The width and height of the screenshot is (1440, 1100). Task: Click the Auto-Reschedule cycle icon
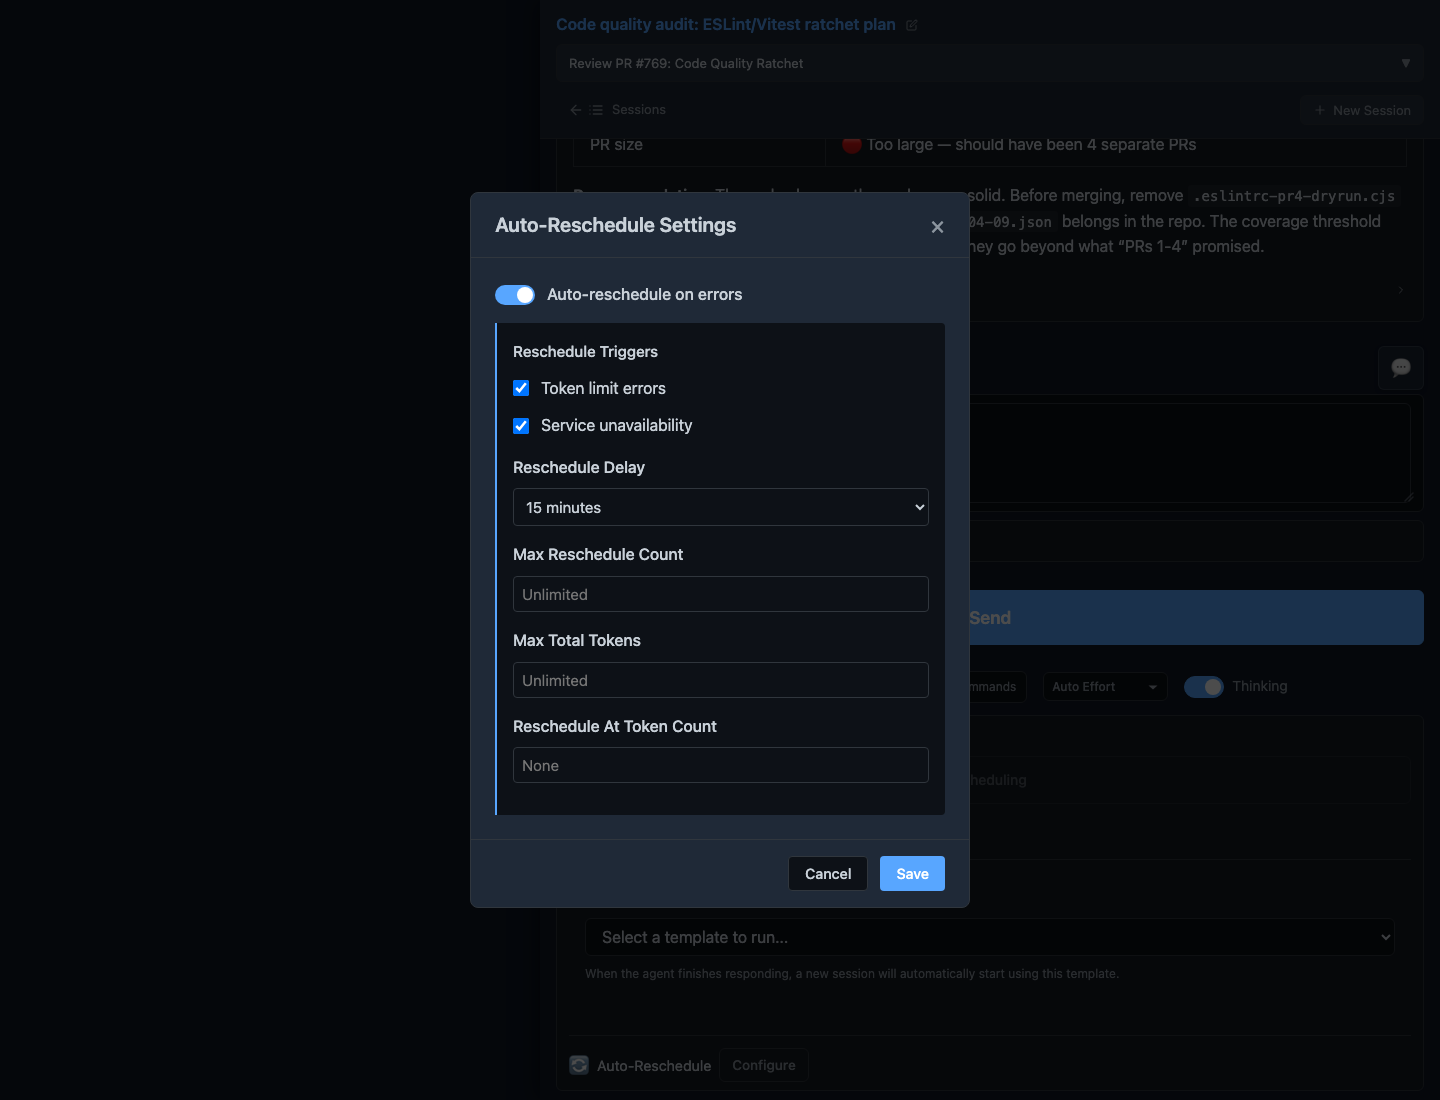[579, 1065]
